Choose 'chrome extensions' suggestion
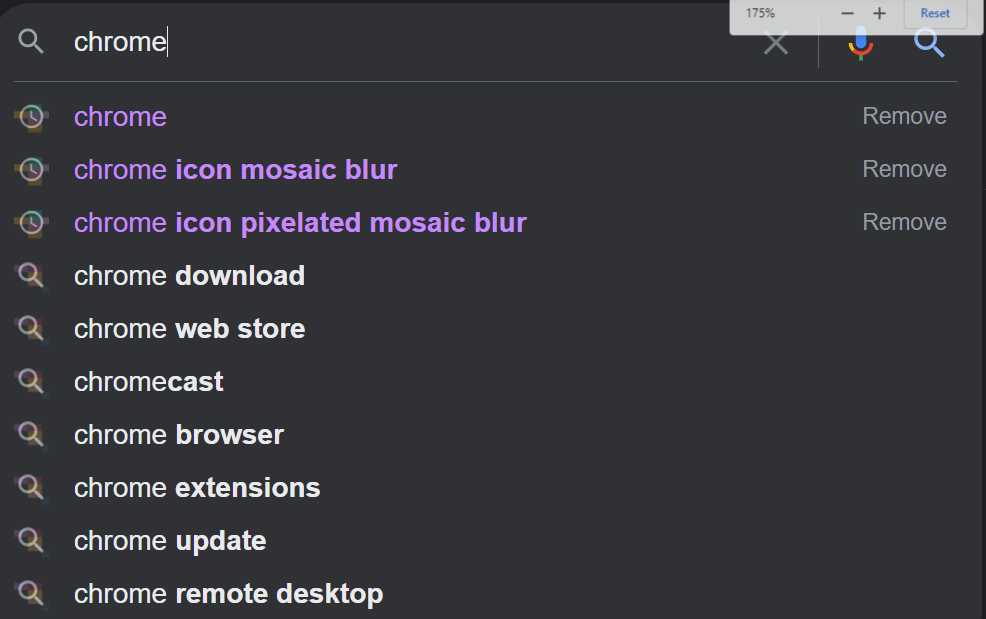 tap(197, 488)
